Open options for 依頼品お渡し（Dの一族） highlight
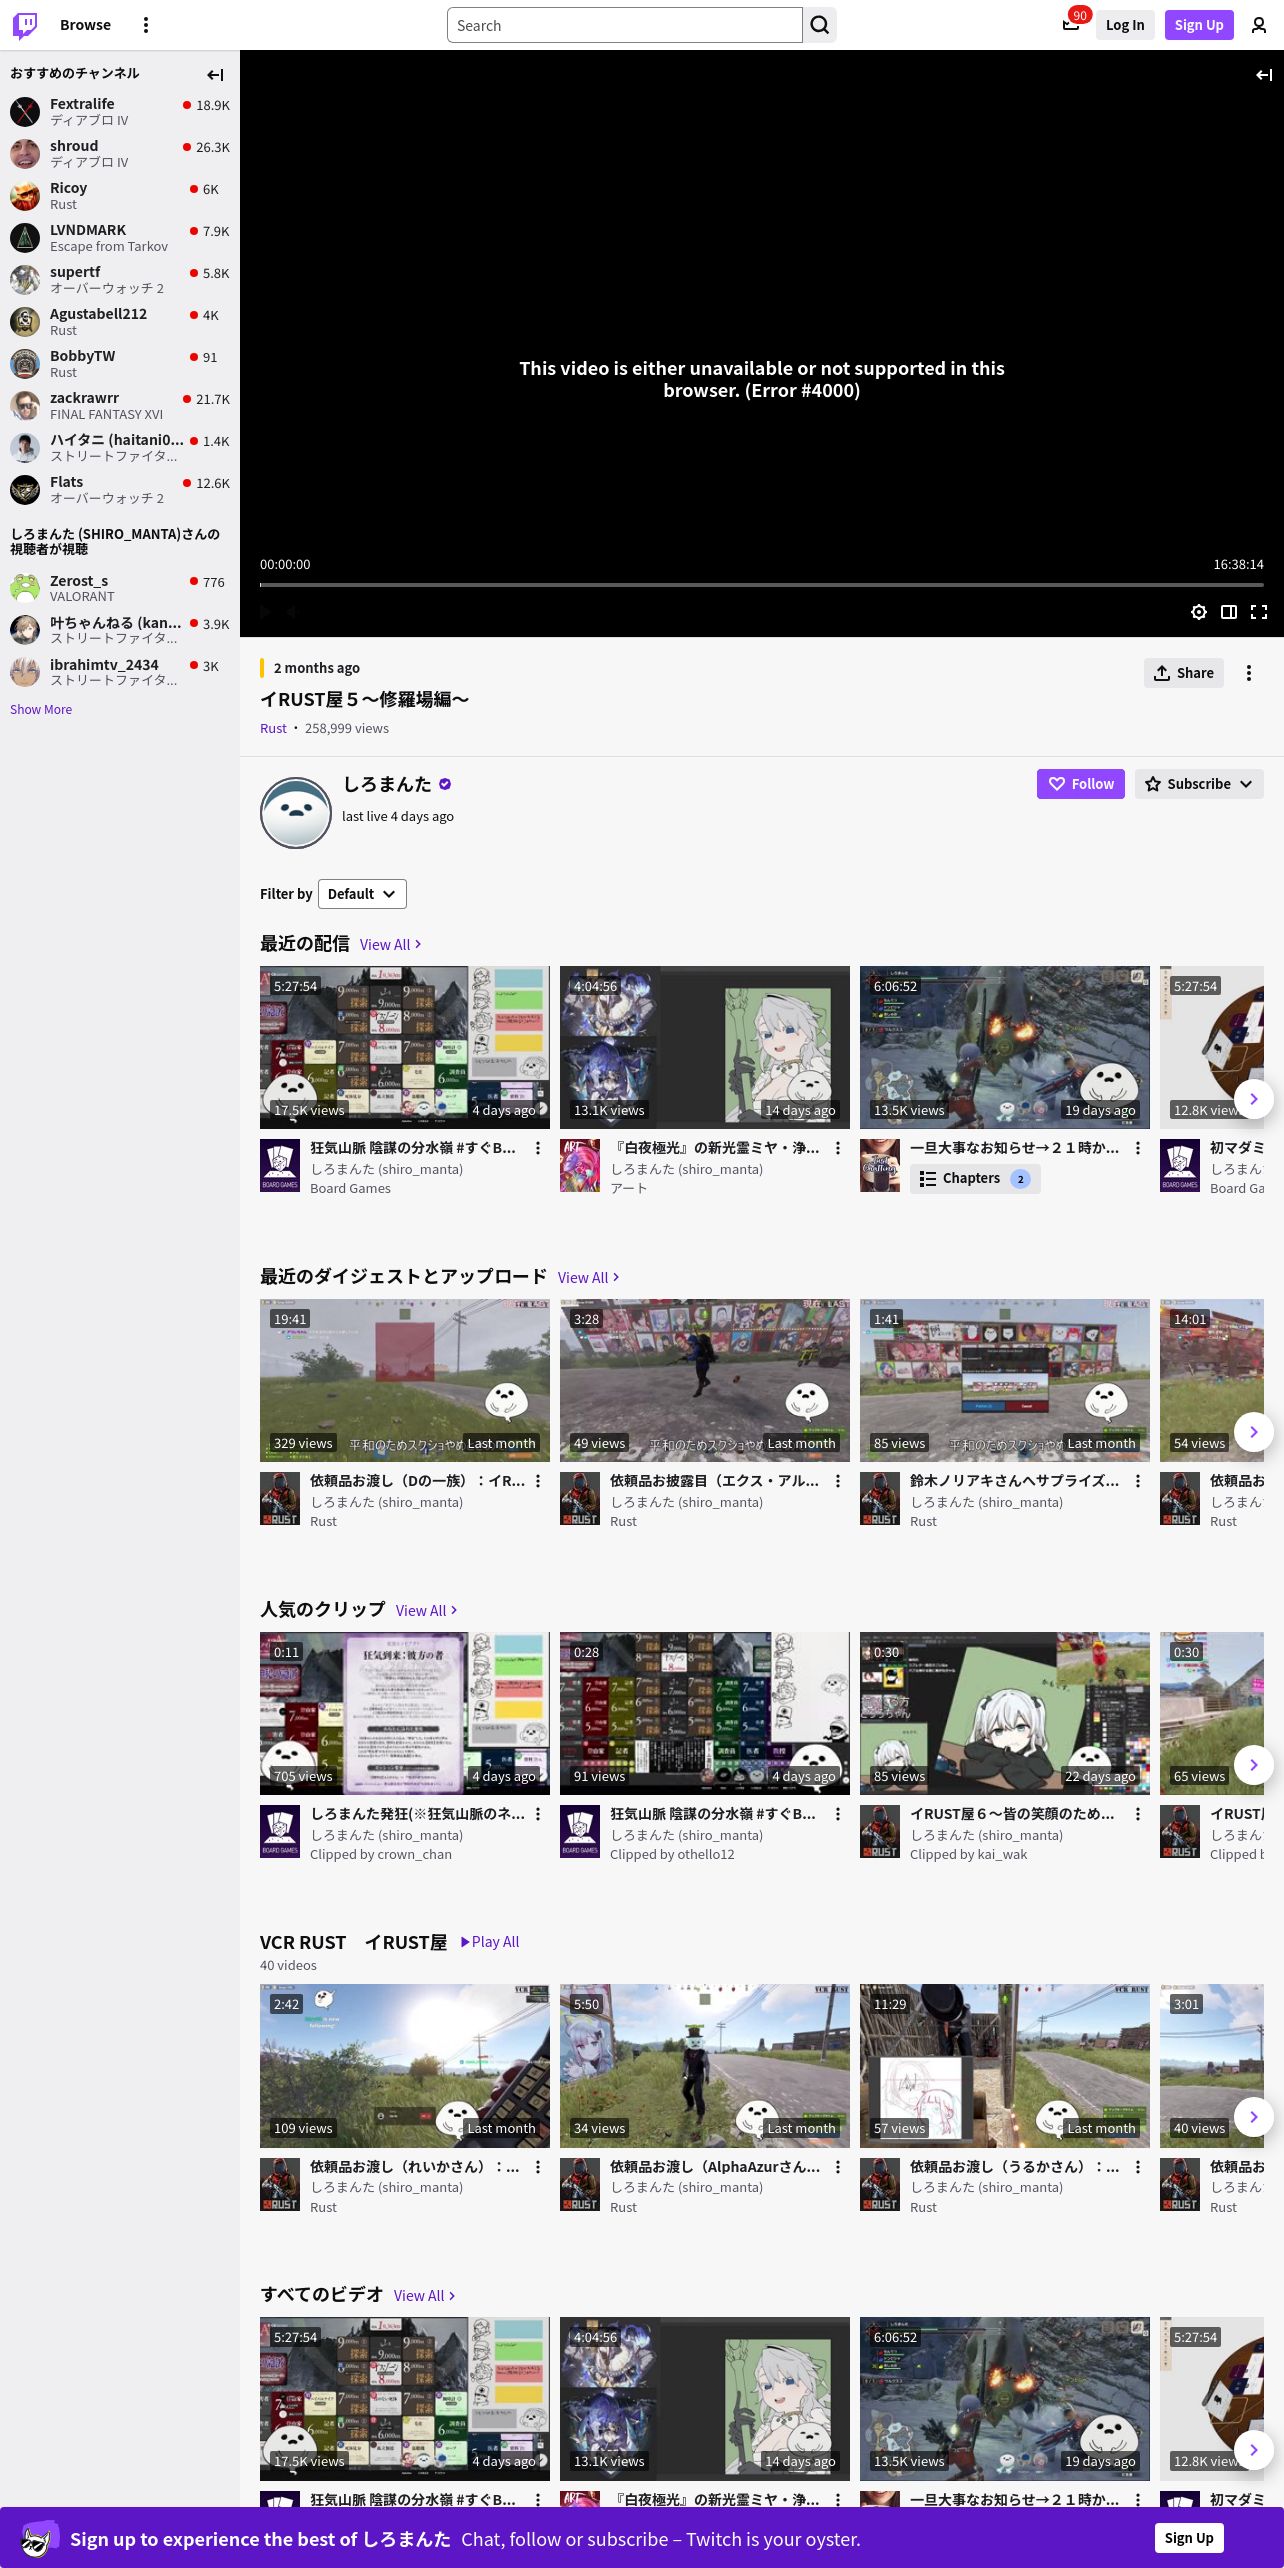 pyautogui.click(x=538, y=1481)
